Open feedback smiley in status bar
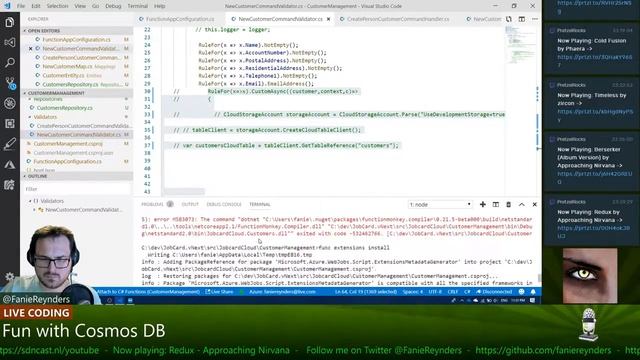The image size is (640, 360). [x=521, y=292]
